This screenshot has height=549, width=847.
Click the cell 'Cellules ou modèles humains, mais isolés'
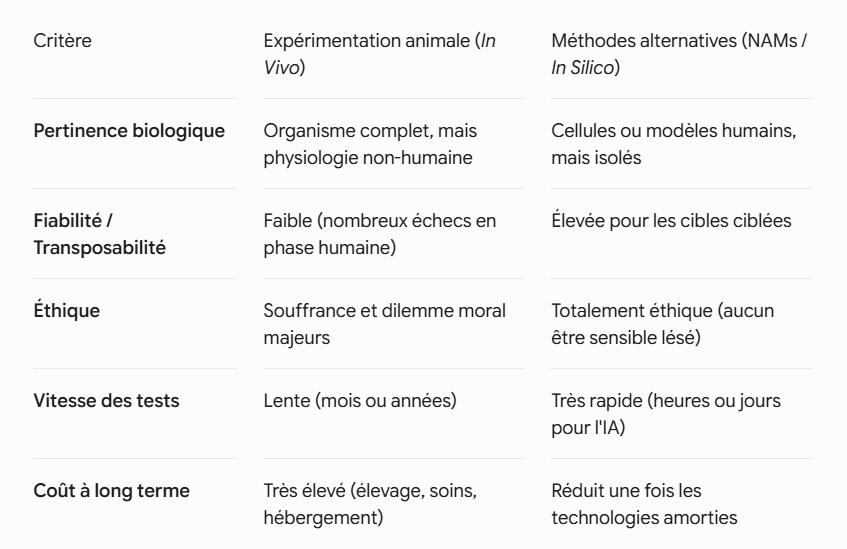674,144
